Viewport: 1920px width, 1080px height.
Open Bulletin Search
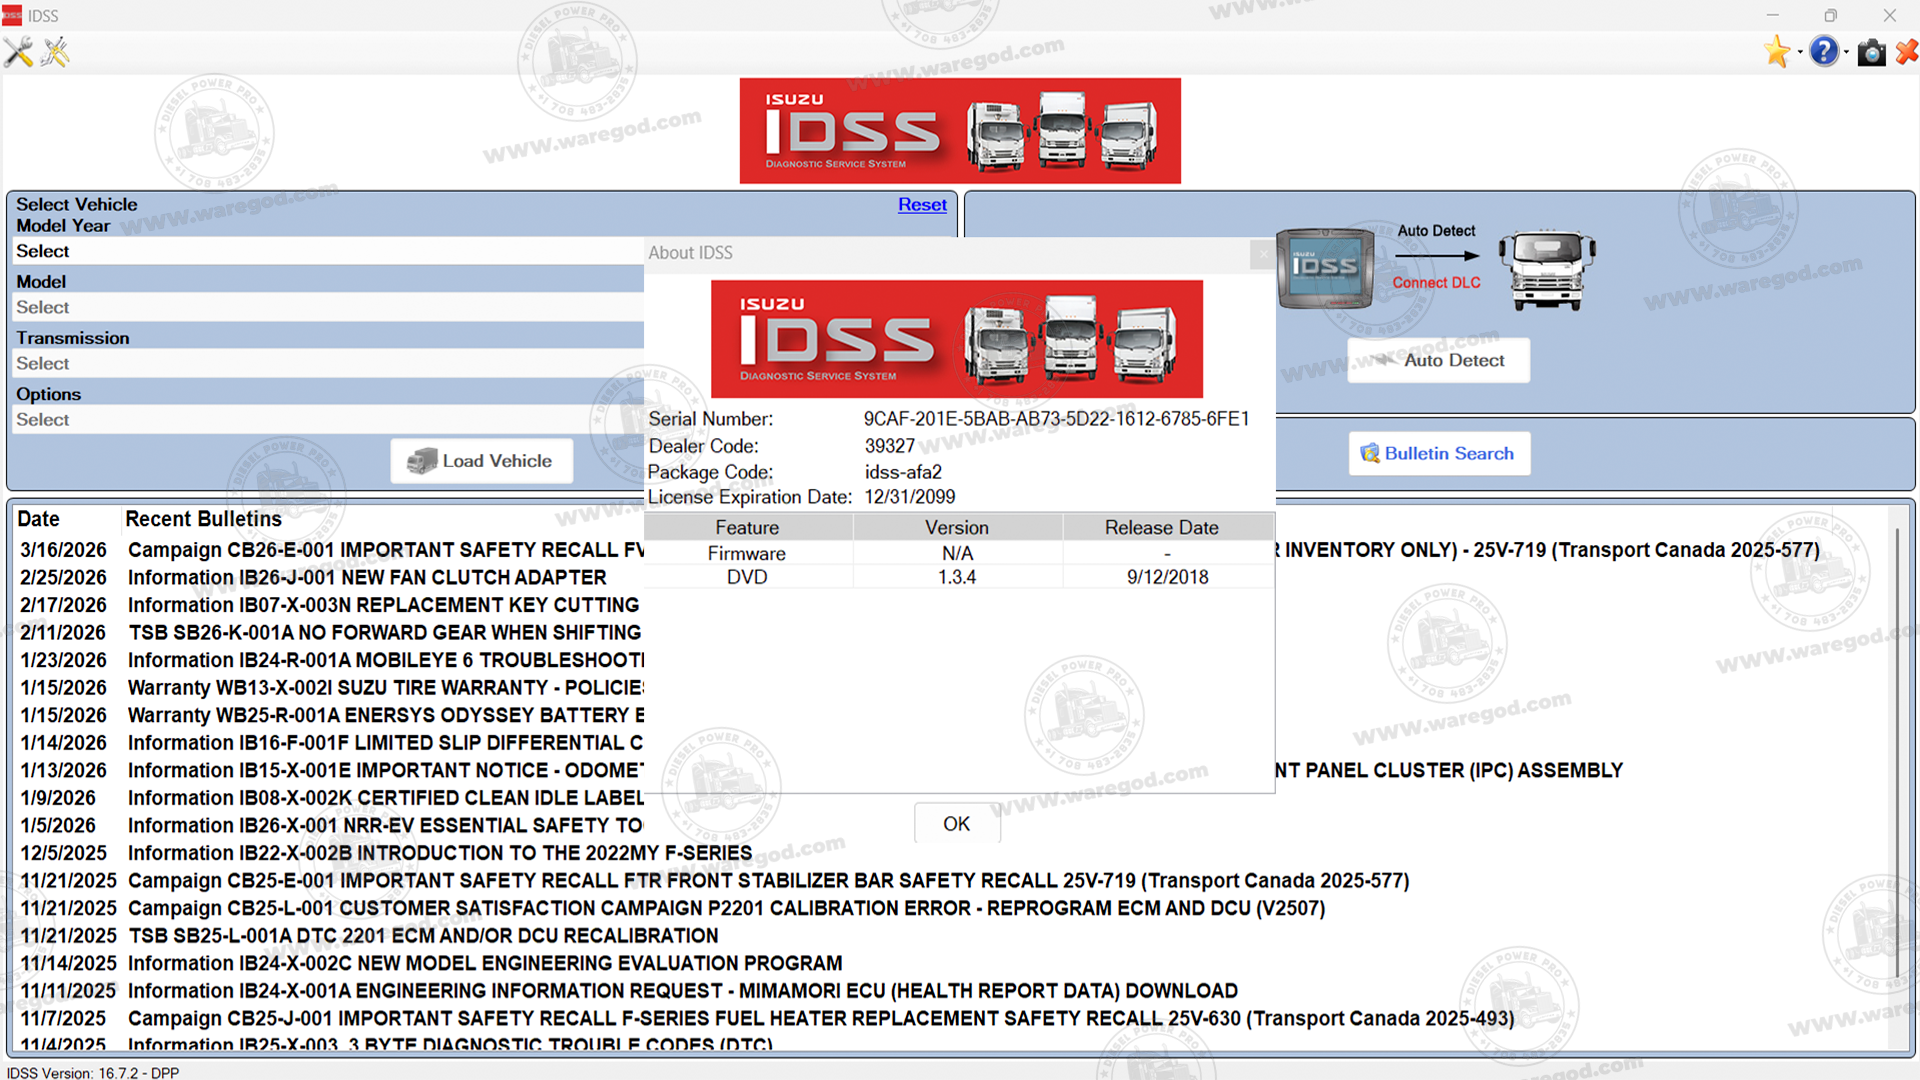click(x=1439, y=453)
